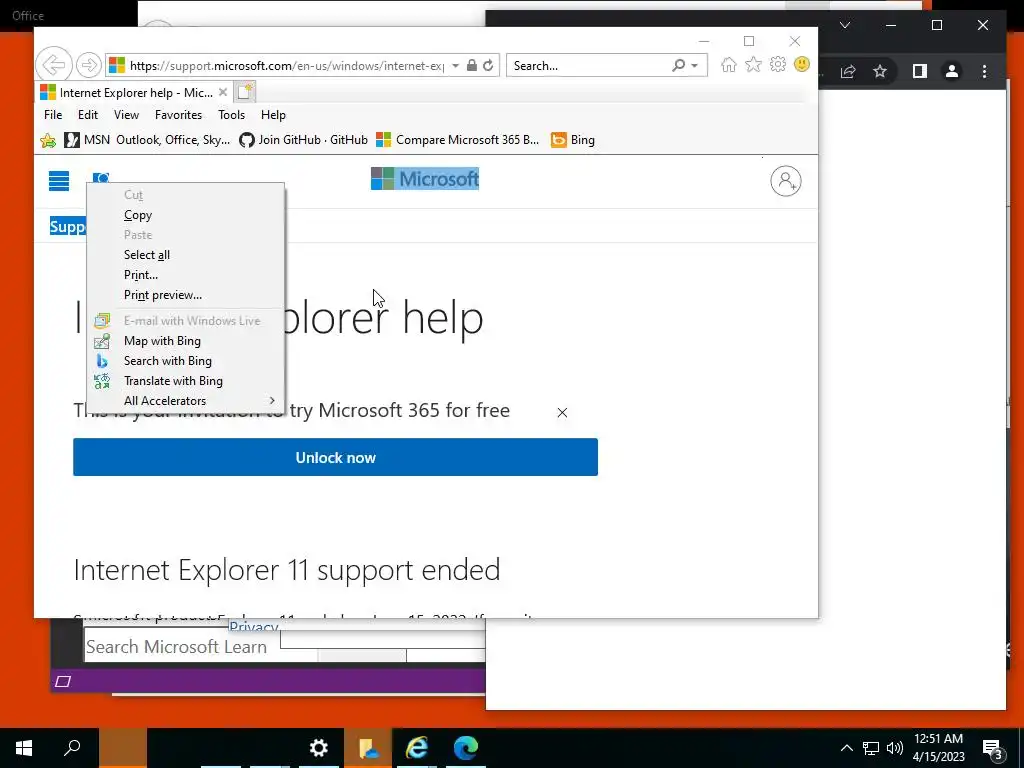The height and width of the screenshot is (768, 1024).
Task: Expand All Accelerators submenu
Action: [185, 401]
